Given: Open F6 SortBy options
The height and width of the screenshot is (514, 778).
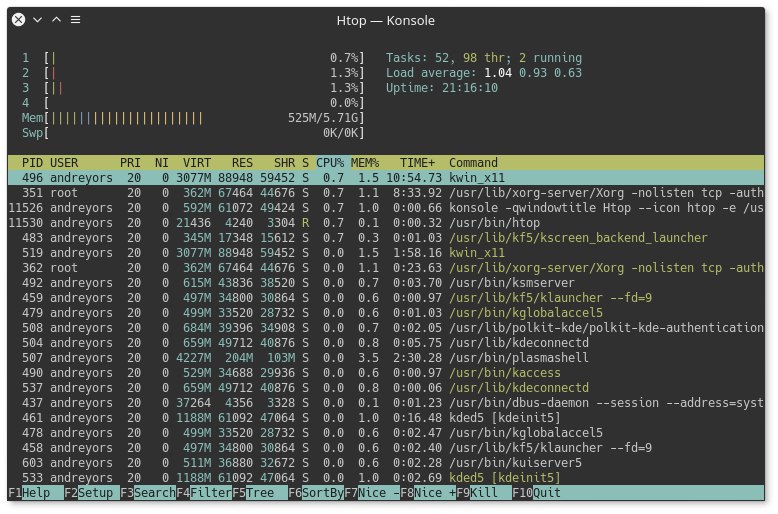Looking at the screenshot, I should [316, 493].
